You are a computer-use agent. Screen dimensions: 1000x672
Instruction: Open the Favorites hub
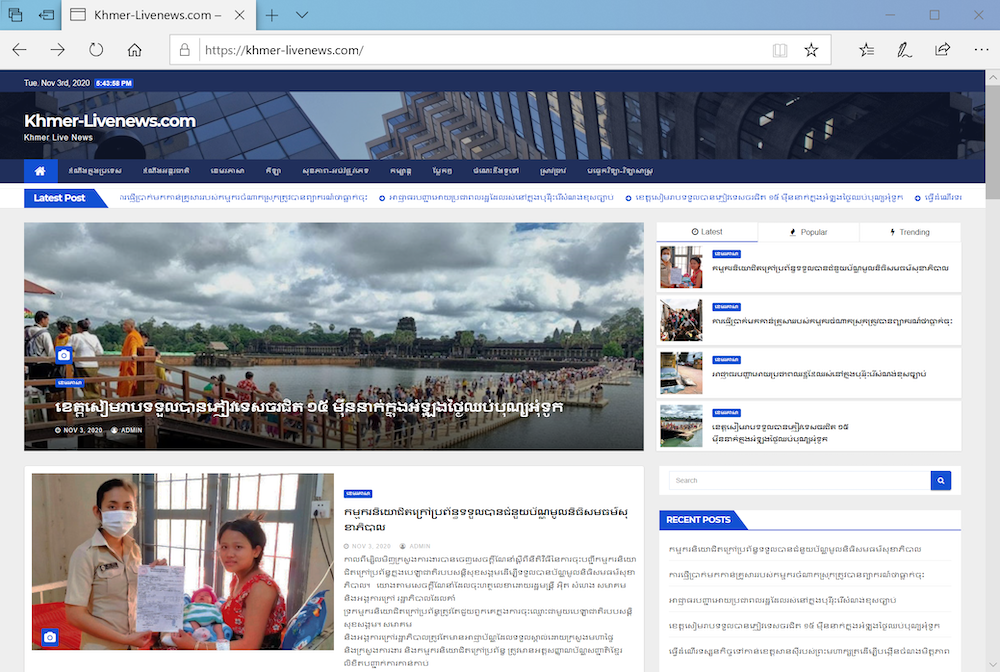(x=866, y=50)
